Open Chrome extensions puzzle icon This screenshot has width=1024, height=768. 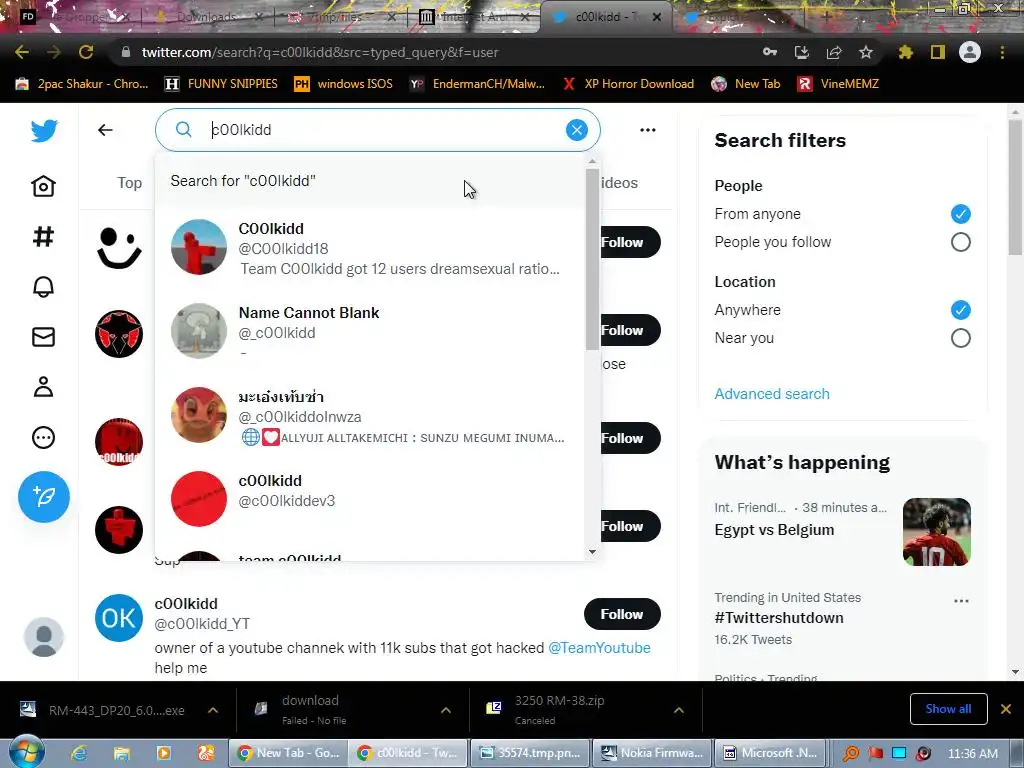click(906, 52)
